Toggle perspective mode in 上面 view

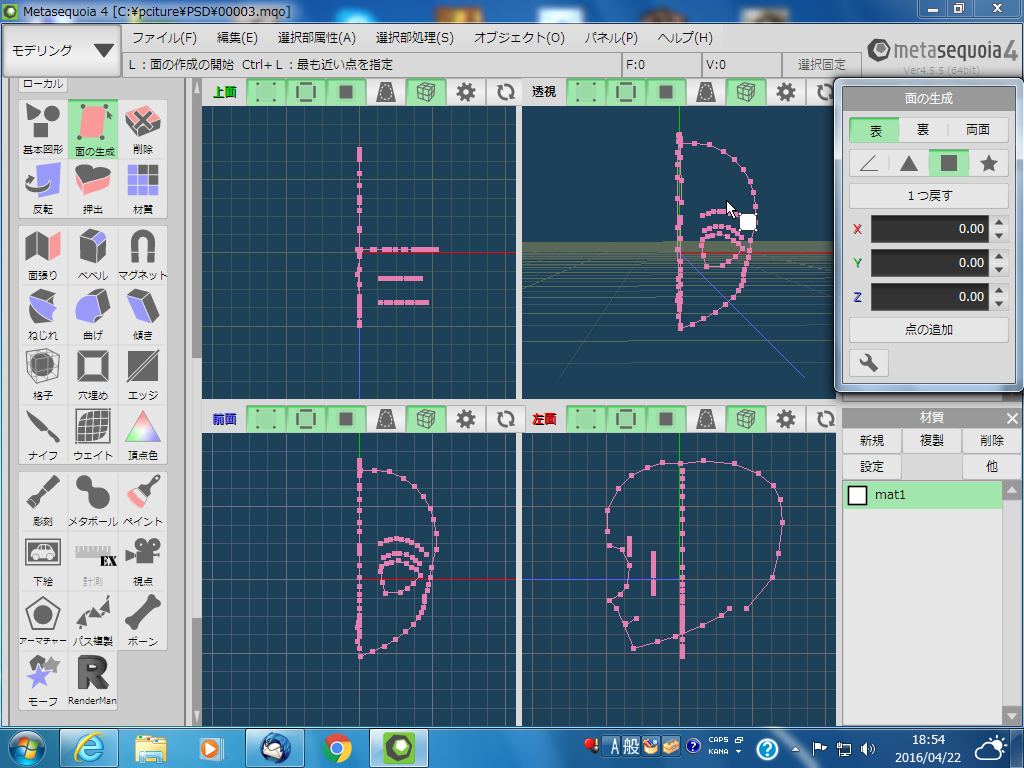coord(386,92)
